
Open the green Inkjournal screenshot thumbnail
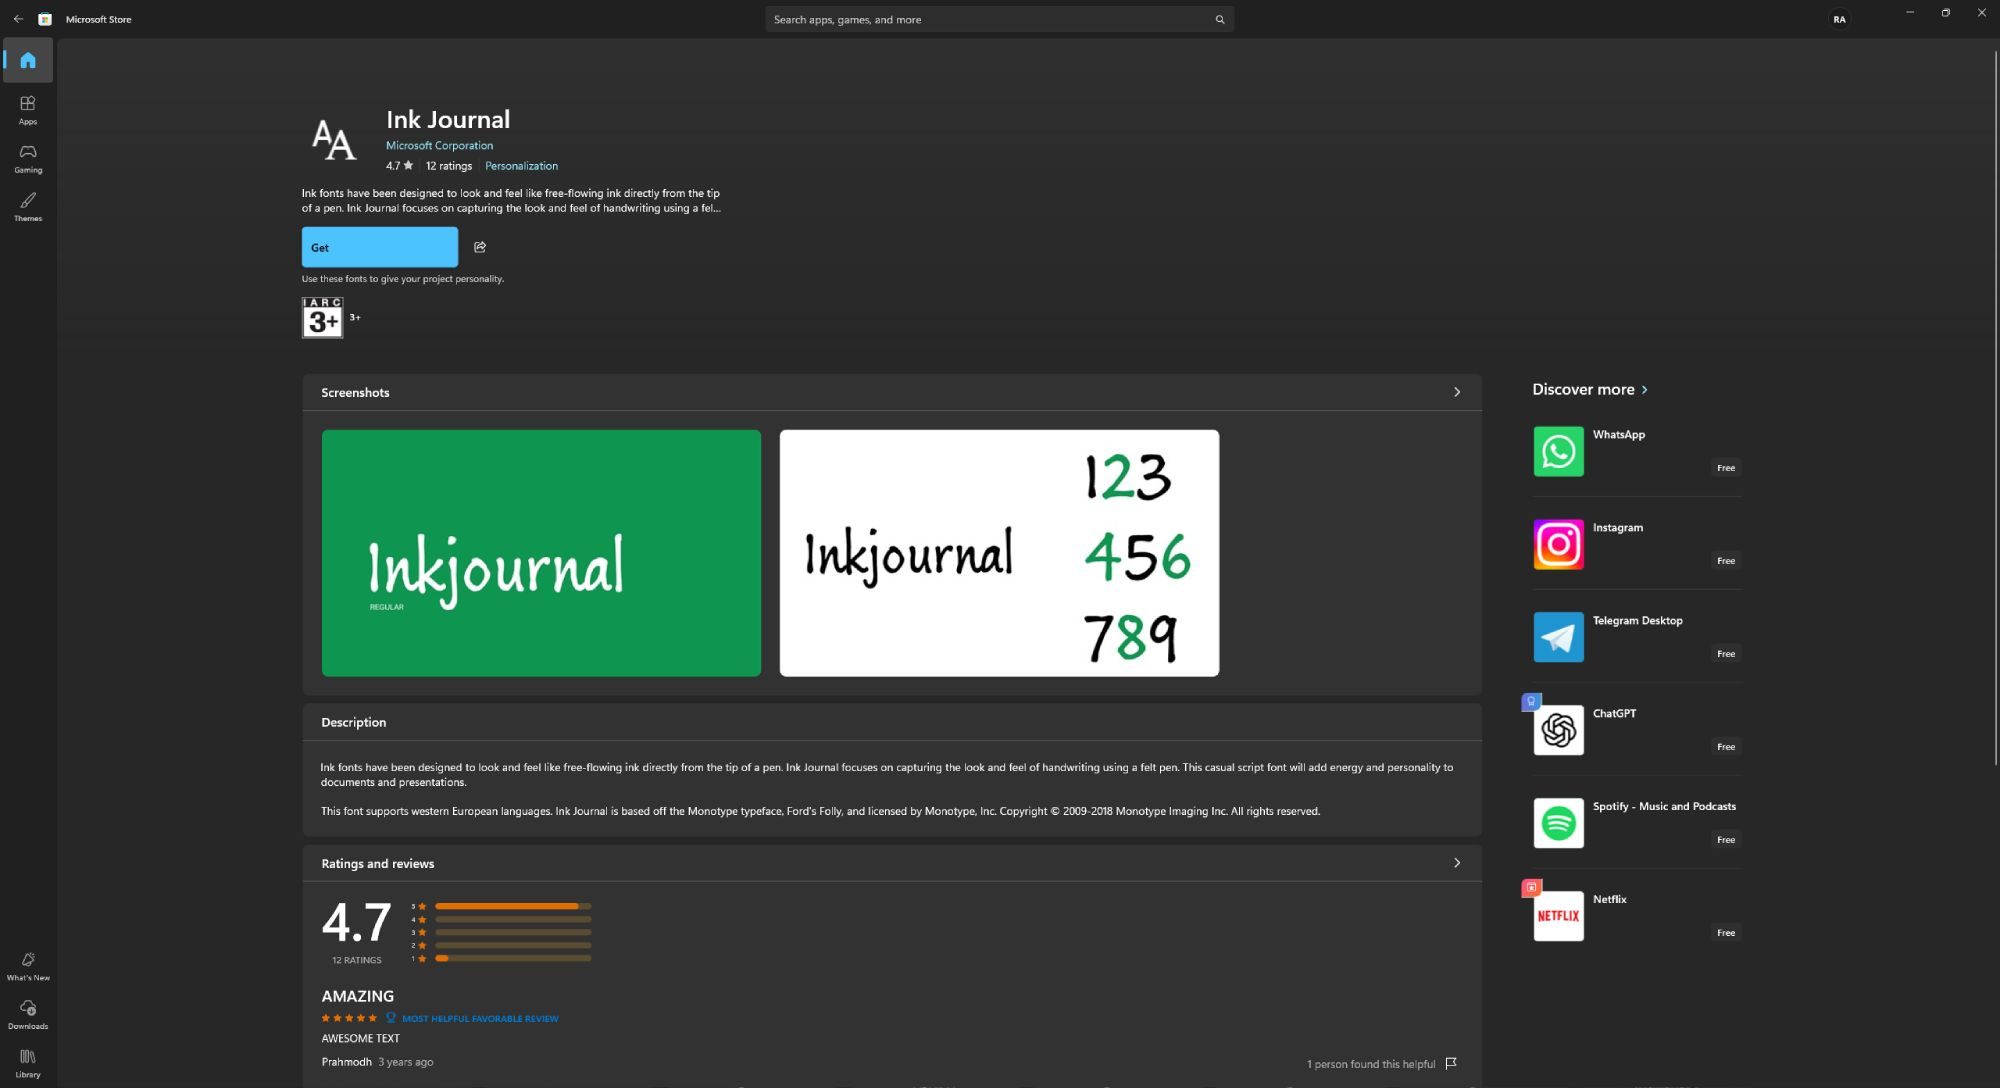point(541,553)
